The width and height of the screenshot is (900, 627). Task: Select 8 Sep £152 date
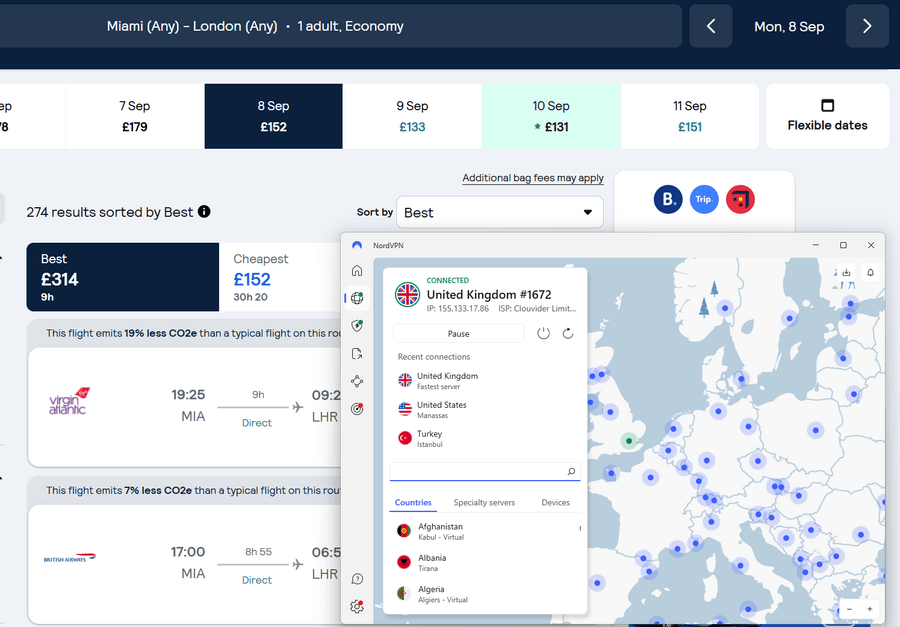(x=274, y=116)
